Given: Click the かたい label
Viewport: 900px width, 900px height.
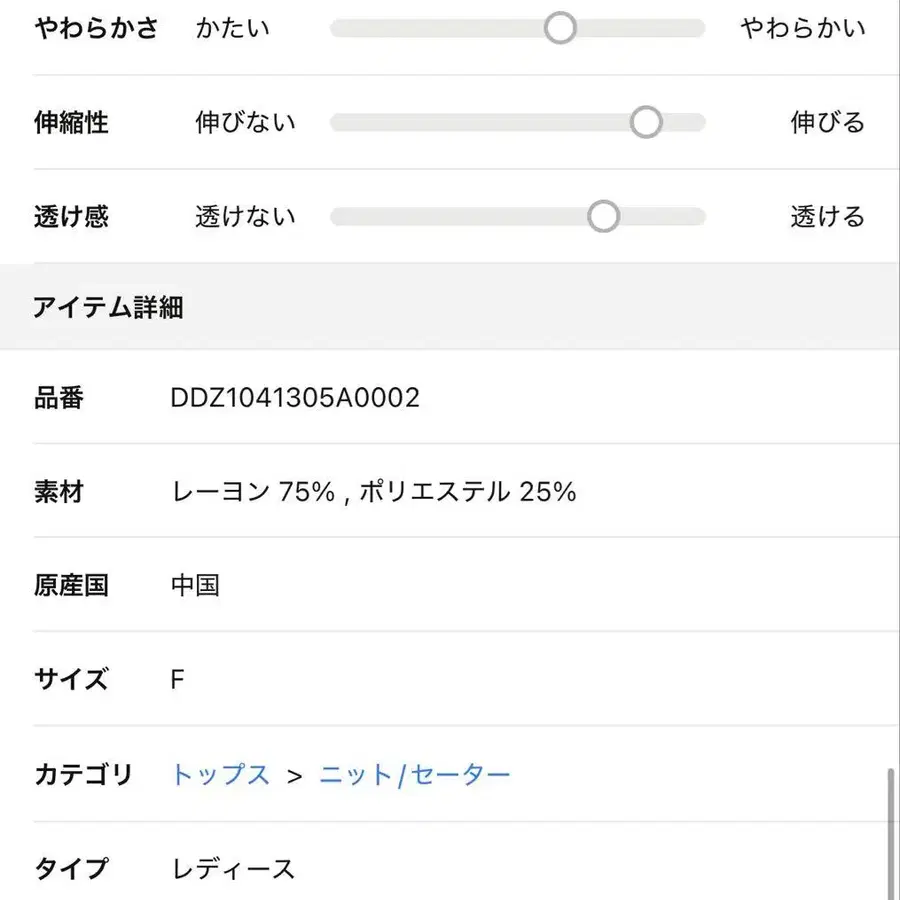Looking at the screenshot, I should click(x=233, y=28).
